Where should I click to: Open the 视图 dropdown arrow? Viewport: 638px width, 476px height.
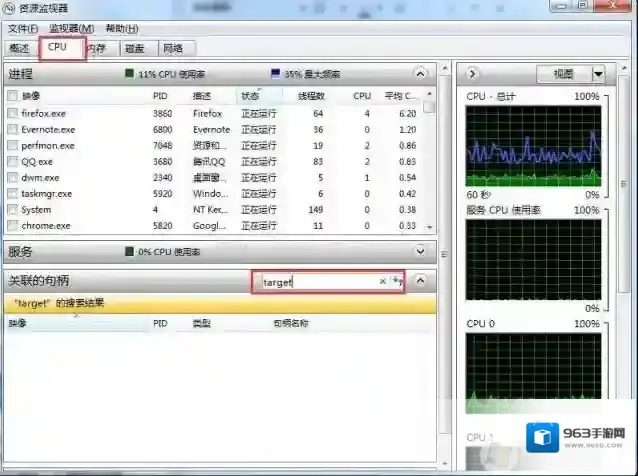(598, 74)
